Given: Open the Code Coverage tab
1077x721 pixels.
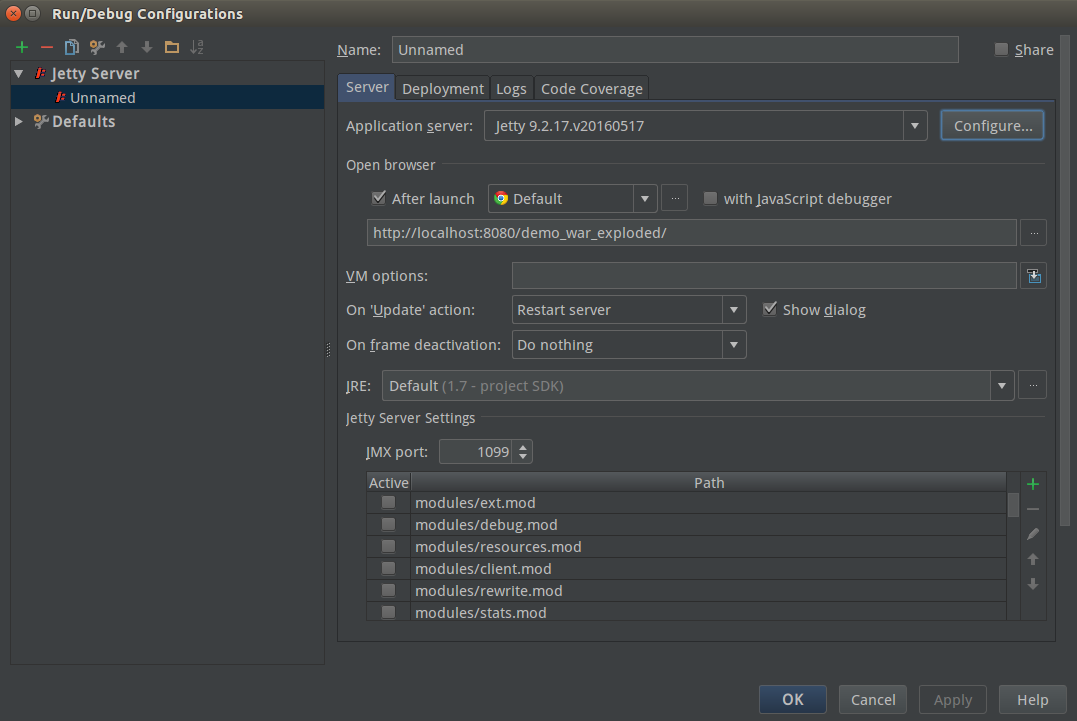Looking at the screenshot, I should (x=591, y=88).
